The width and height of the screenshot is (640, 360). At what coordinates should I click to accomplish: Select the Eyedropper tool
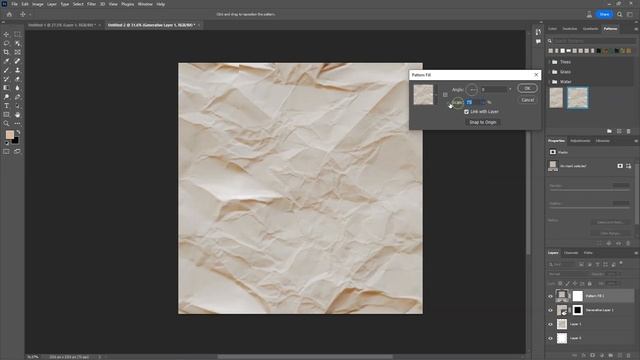pyautogui.click(x=6, y=61)
